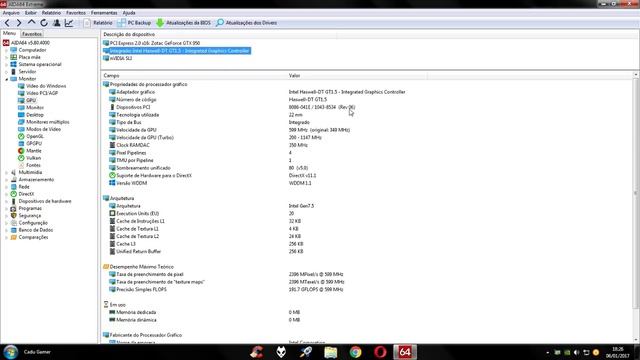This screenshot has width=640, height=360.
Task: Select the OpenGL tree item
Action: tap(31, 136)
